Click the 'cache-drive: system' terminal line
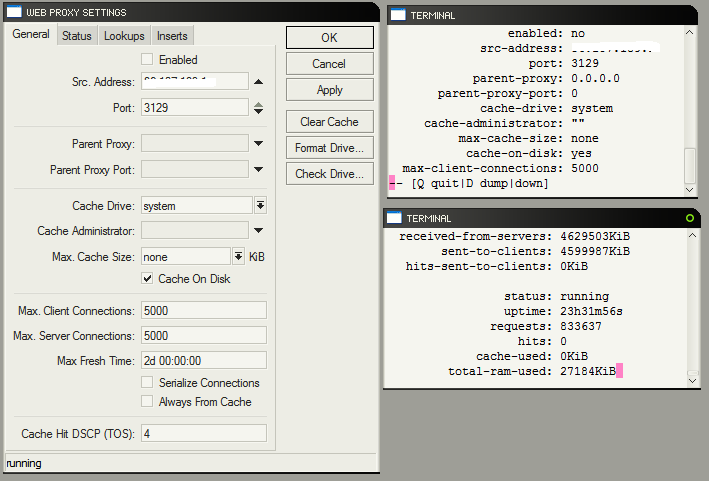The width and height of the screenshot is (709, 481). pyautogui.click(x=547, y=108)
